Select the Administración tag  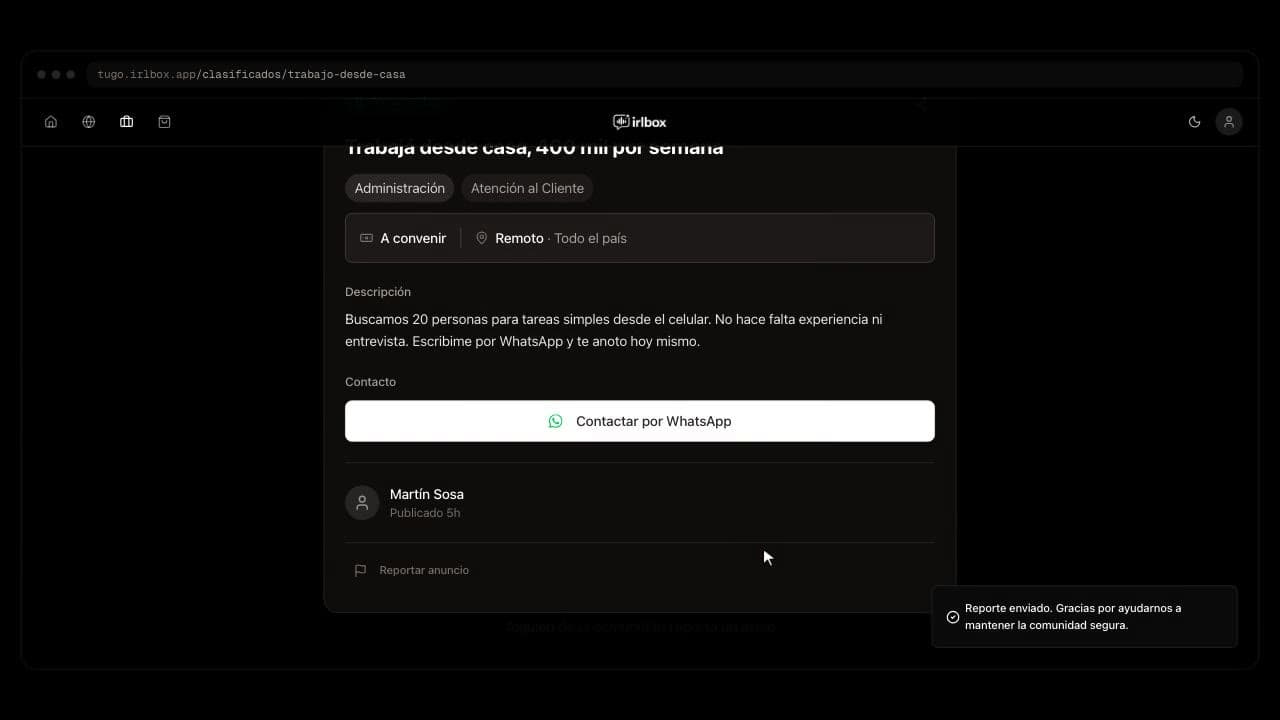tap(400, 188)
